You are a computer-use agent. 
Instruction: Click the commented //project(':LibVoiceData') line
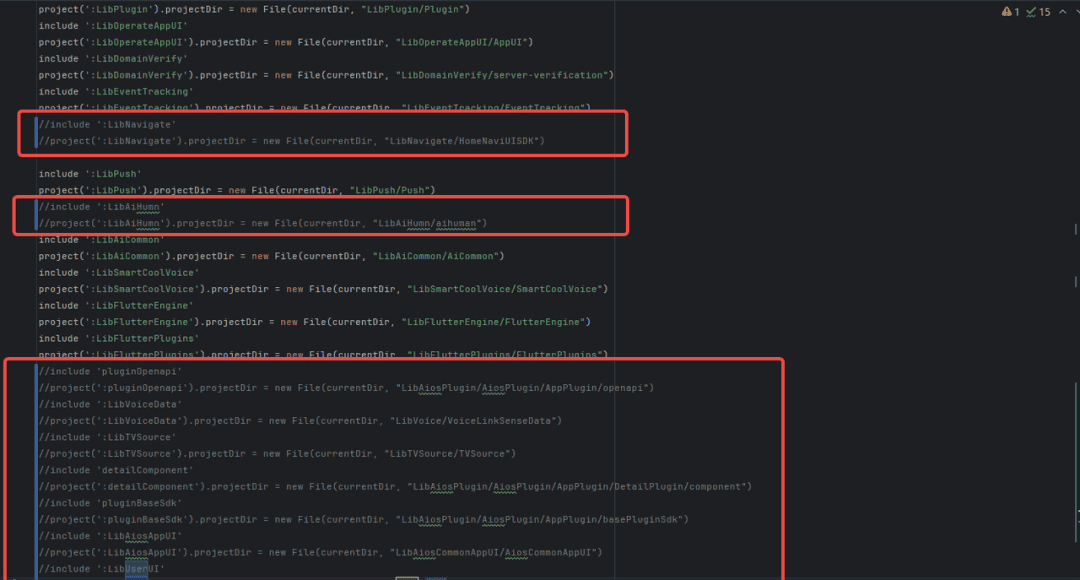[300, 421]
